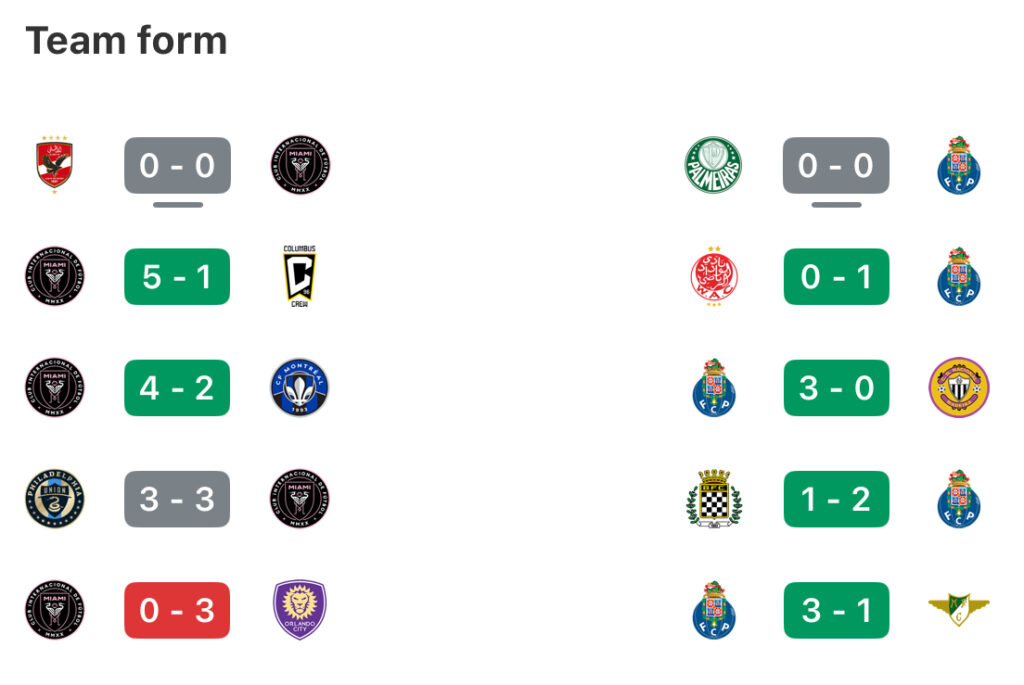Screen dimensions: 1024x685
Task: Click FC Porto crest beside 3 - 1
Action: (714, 610)
